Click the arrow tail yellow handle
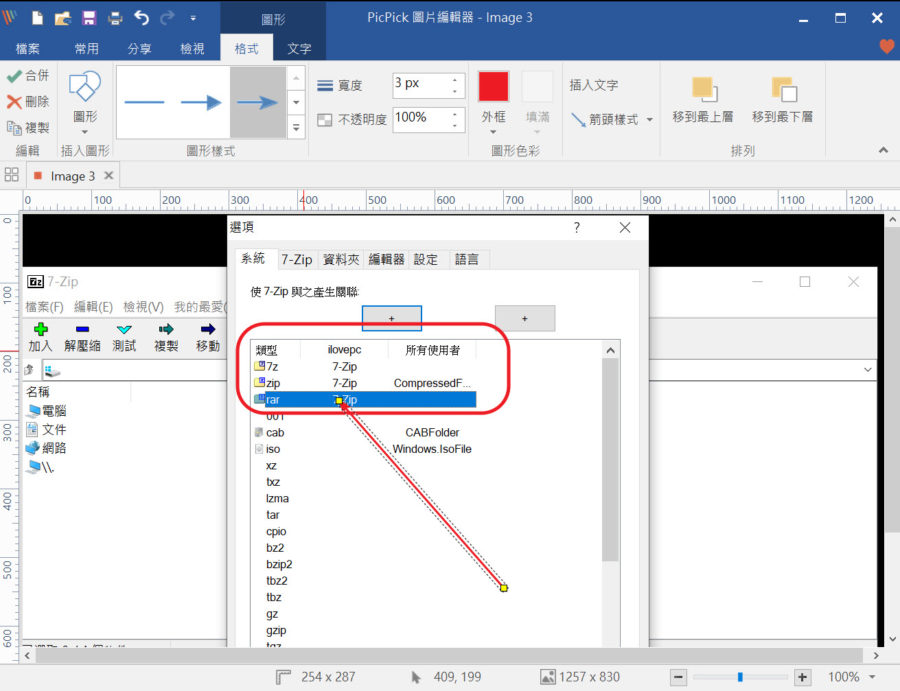 [x=503, y=588]
